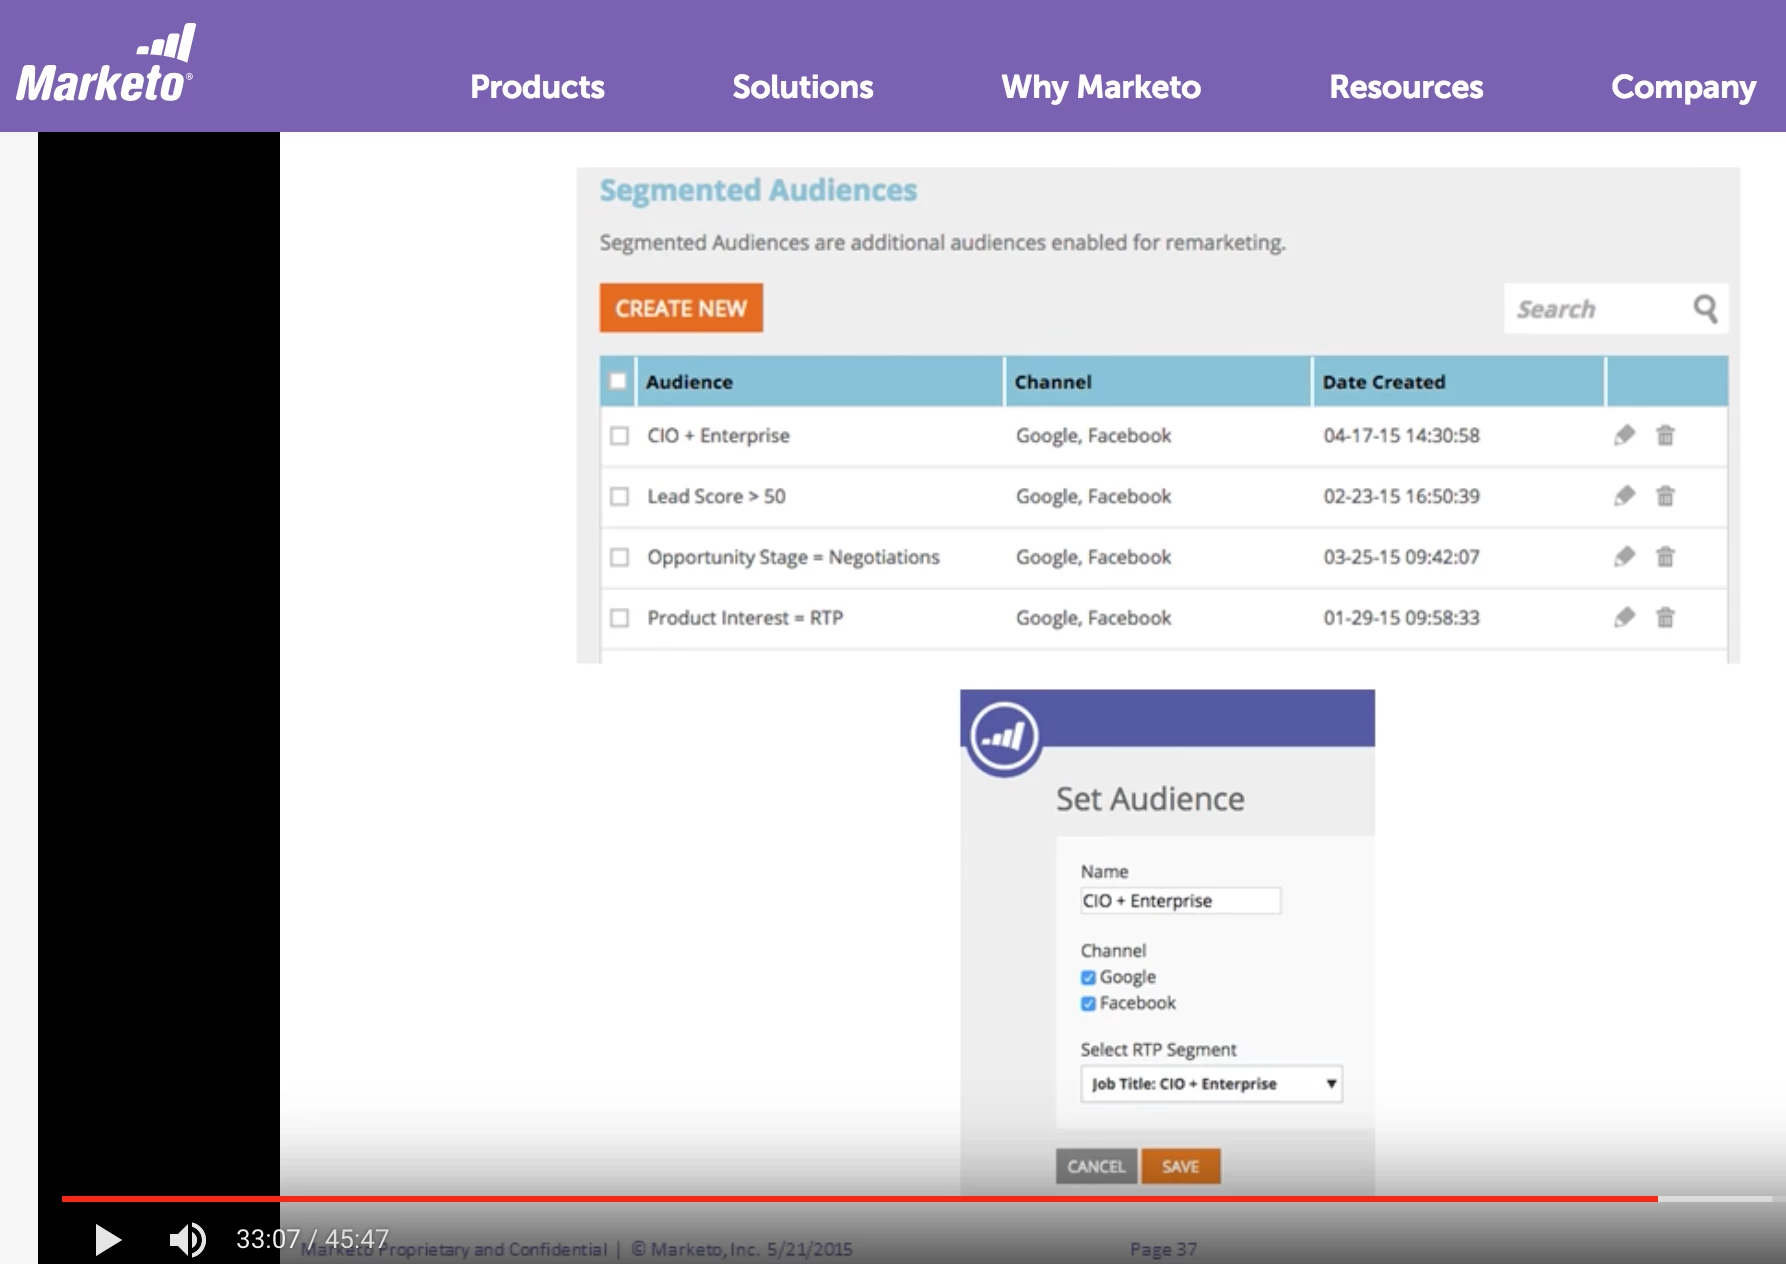Uncheck the Facebook channel checkbox

(1088, 1004)
